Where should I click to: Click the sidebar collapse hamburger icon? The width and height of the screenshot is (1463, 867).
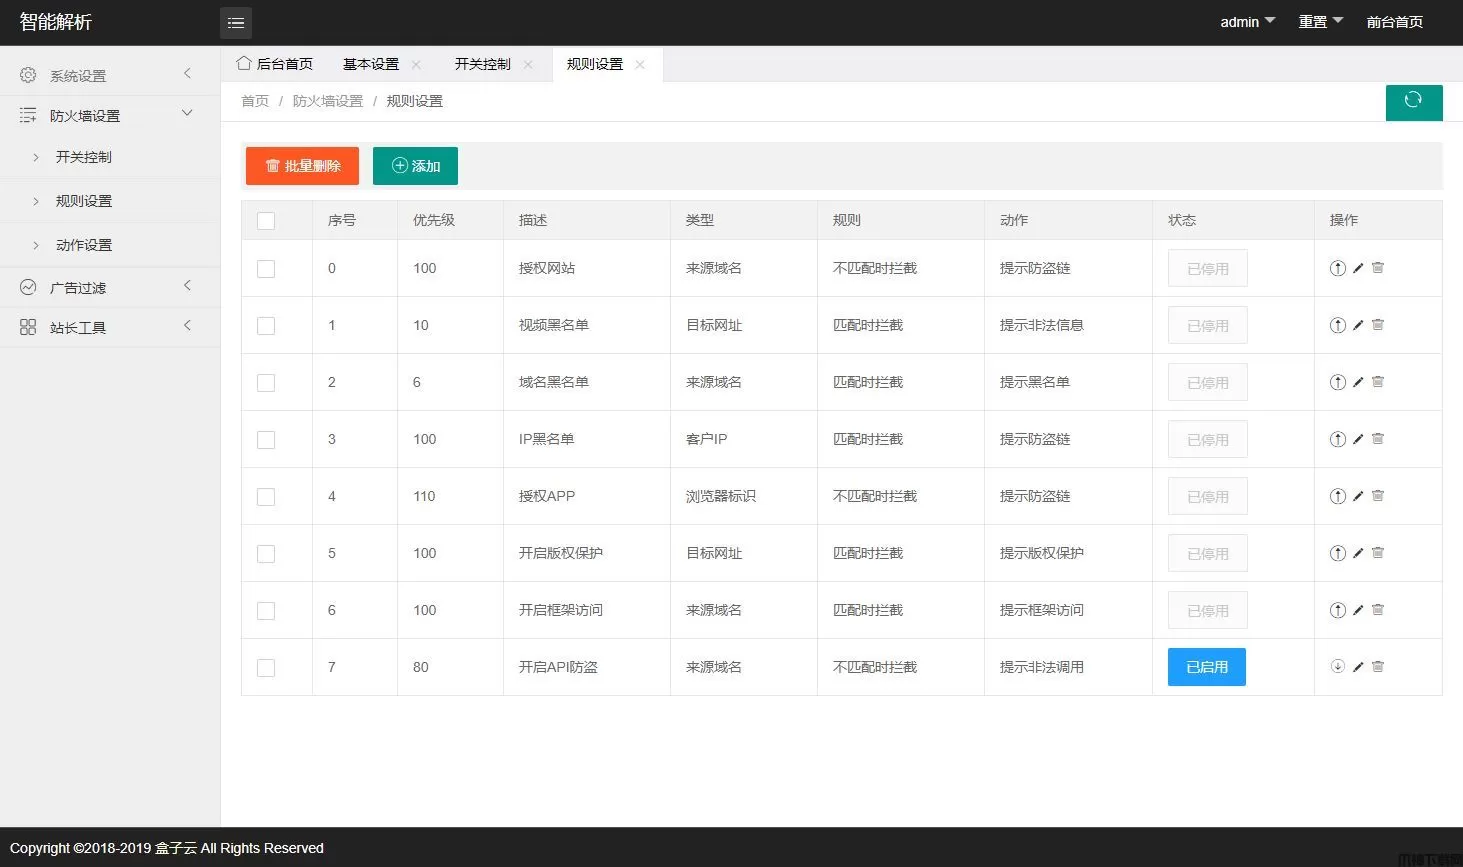[236, 23]
